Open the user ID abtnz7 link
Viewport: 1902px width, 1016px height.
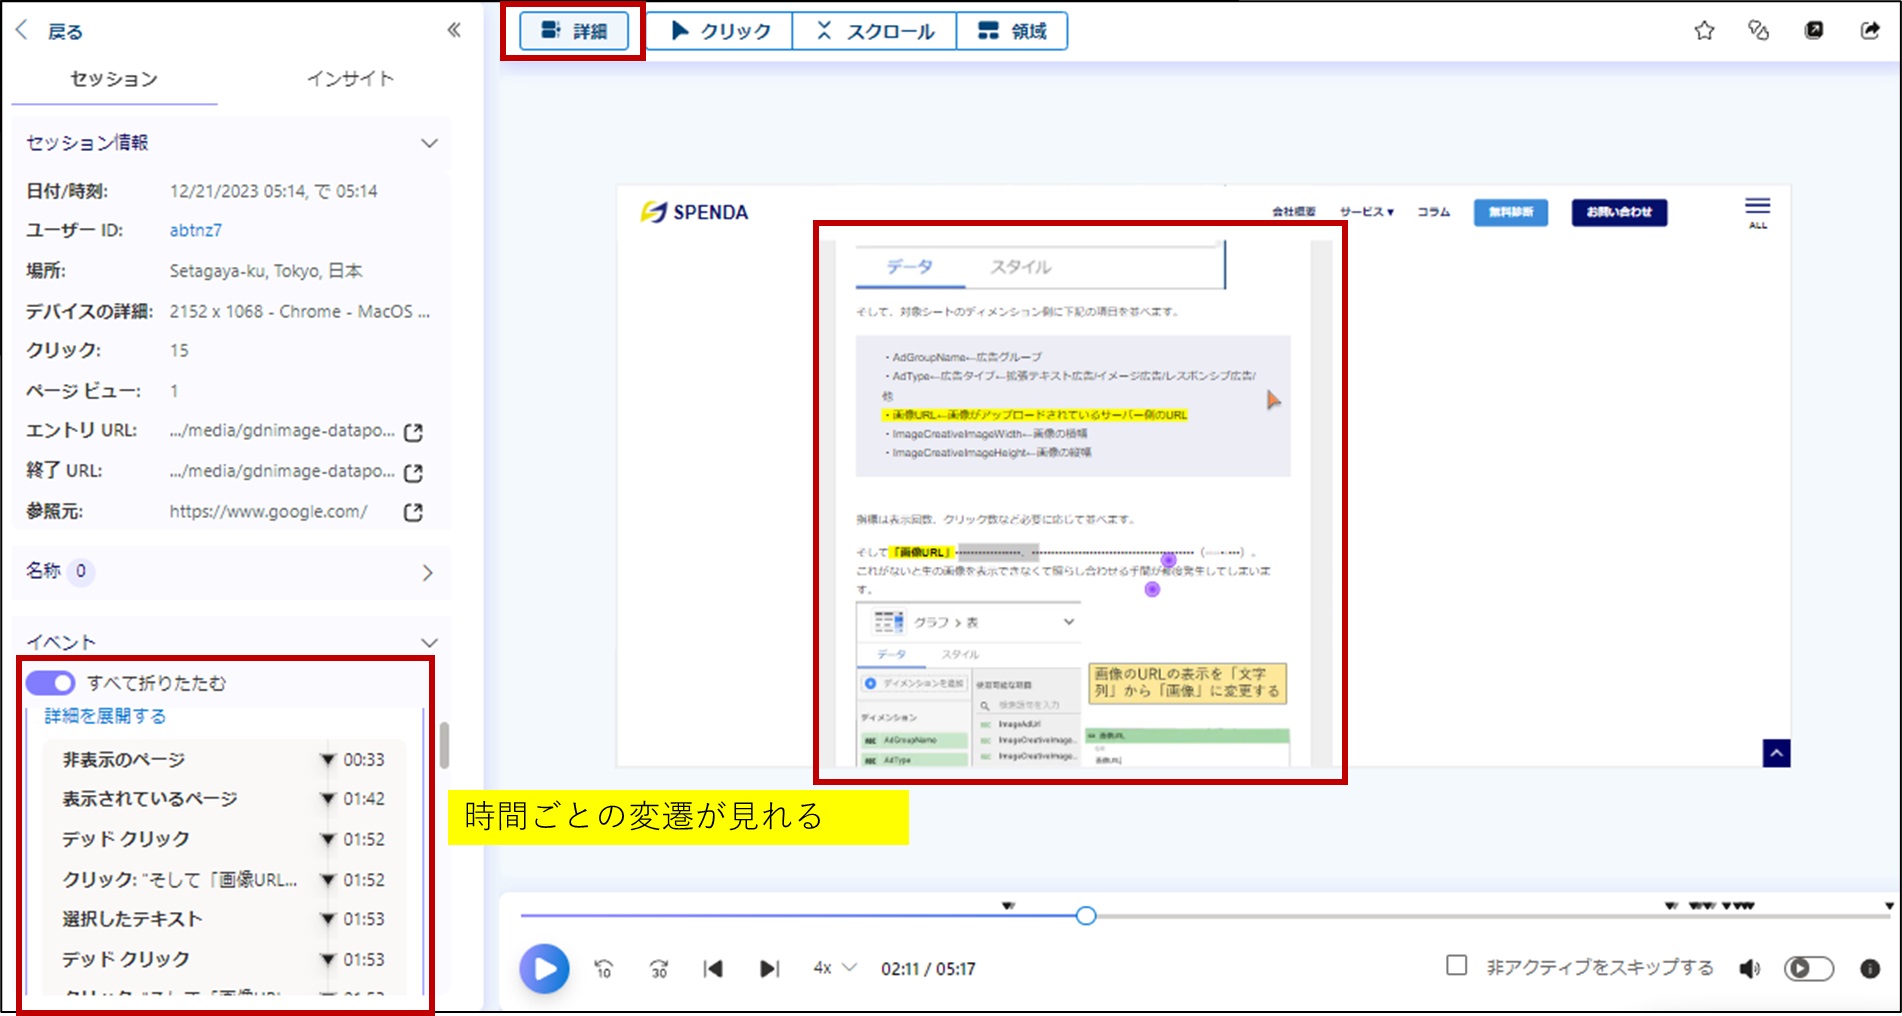click(195, 230)
